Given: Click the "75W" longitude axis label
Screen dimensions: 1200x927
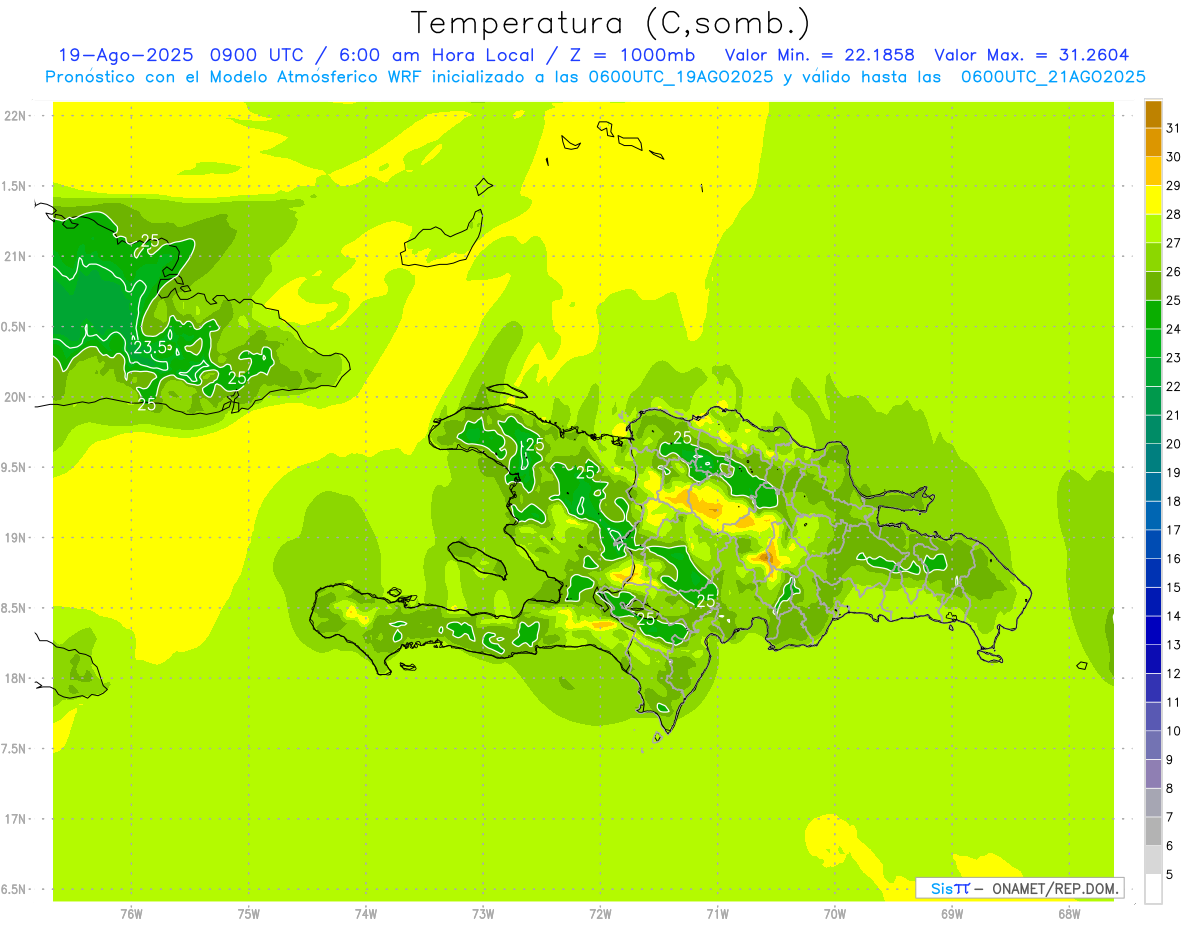Looking at the screenshot, I should 248,914.
